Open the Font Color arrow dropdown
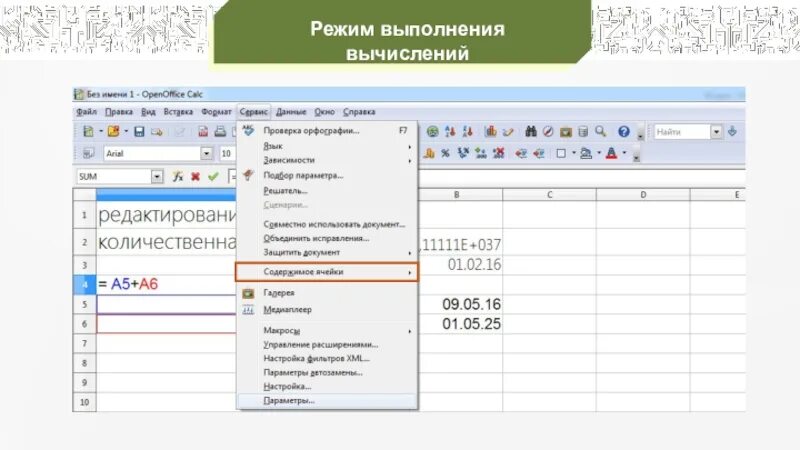This screenshot has width=800, height=450. pos(624,153)
